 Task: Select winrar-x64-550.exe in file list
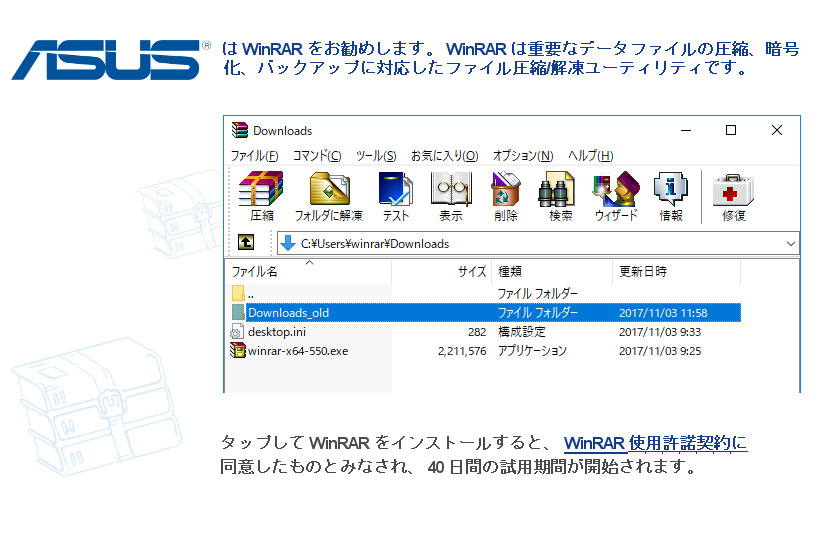298,351
